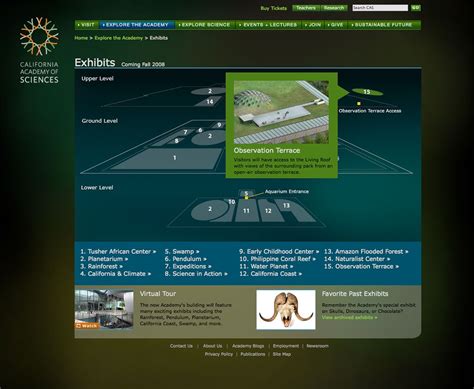This screenshot has width=474, height=389.
Task: Select exhibit 15 marker on Upper Level
Action: [x=367, y=92]
